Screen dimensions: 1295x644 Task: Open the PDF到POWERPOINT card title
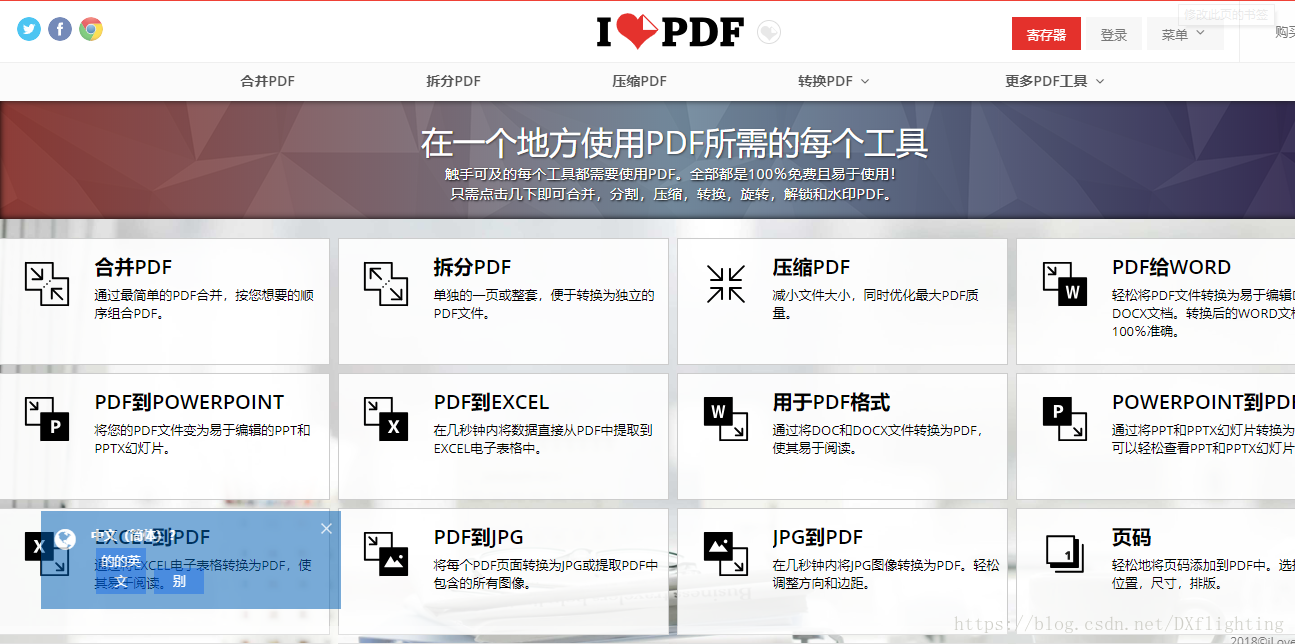[x=189, y=402]
